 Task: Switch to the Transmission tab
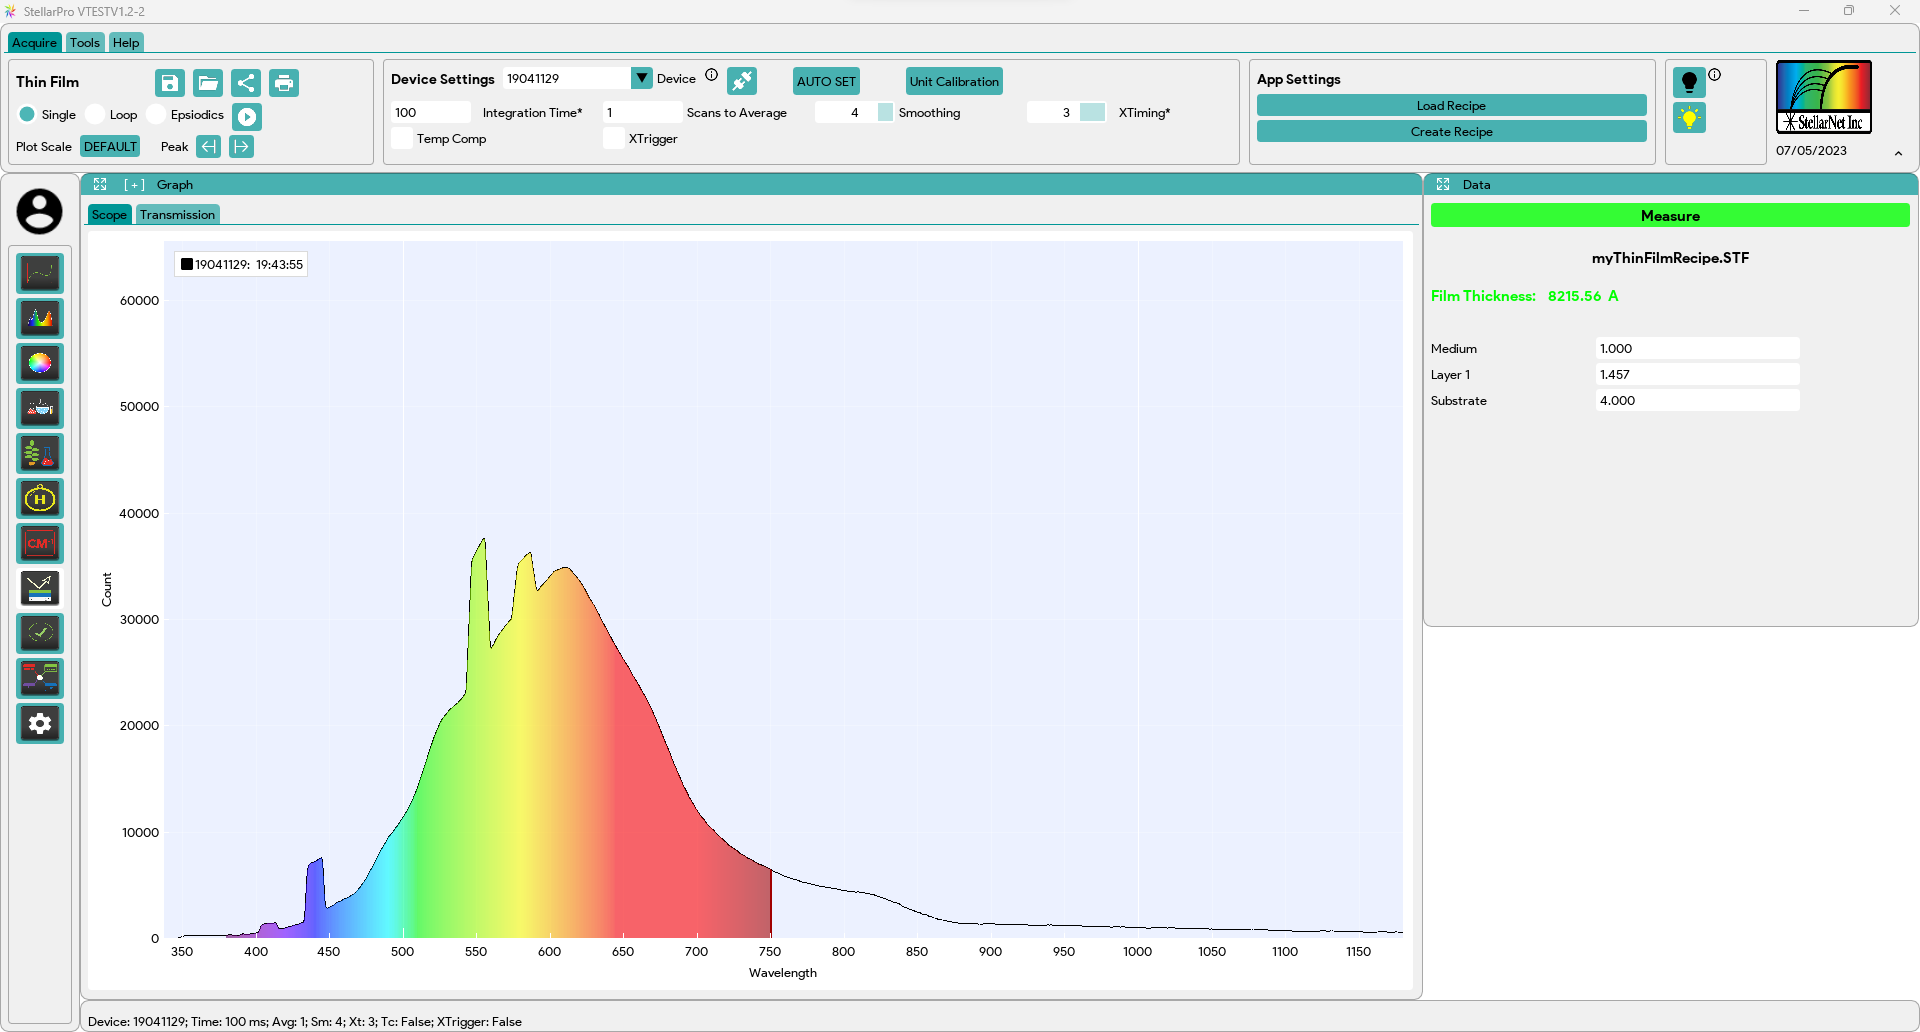pos(177,215)
